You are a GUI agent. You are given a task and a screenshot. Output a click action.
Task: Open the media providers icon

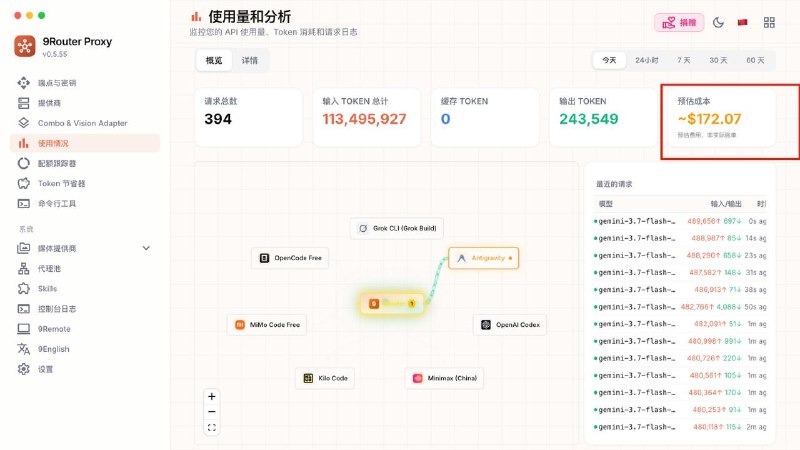click(23, 248)
